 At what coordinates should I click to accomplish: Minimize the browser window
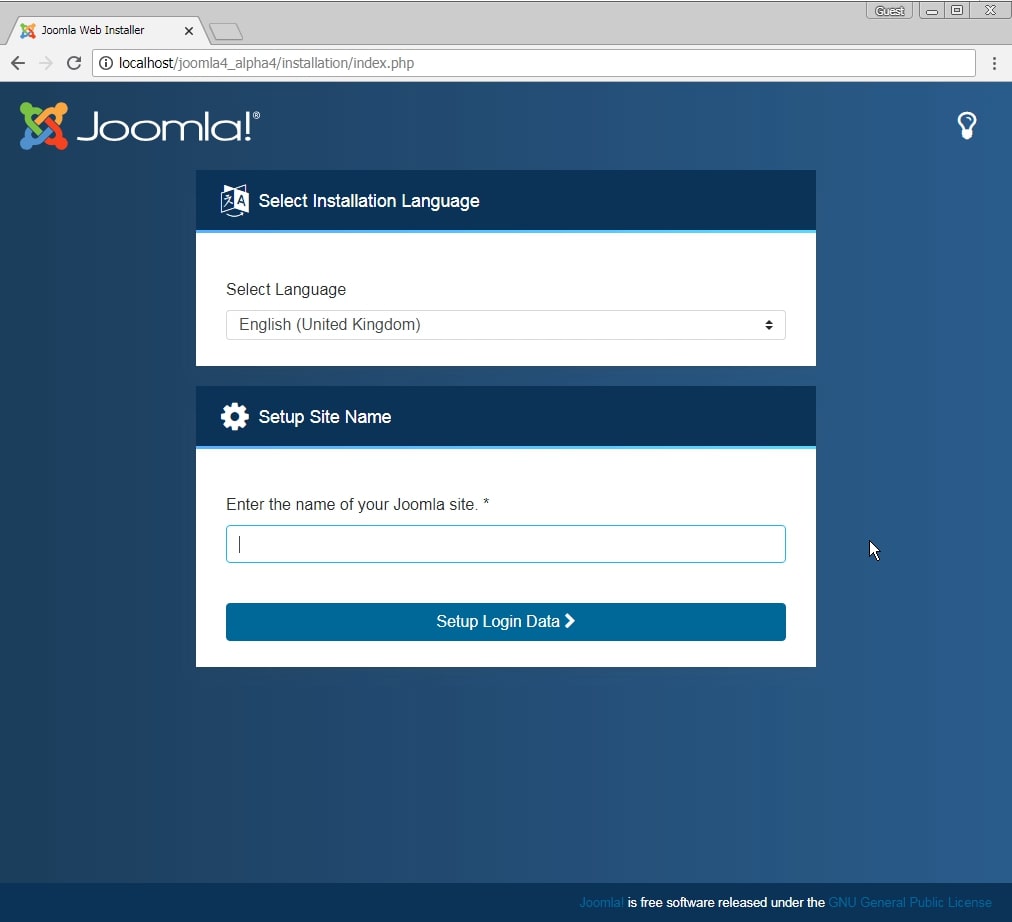[x=931, y=10]
